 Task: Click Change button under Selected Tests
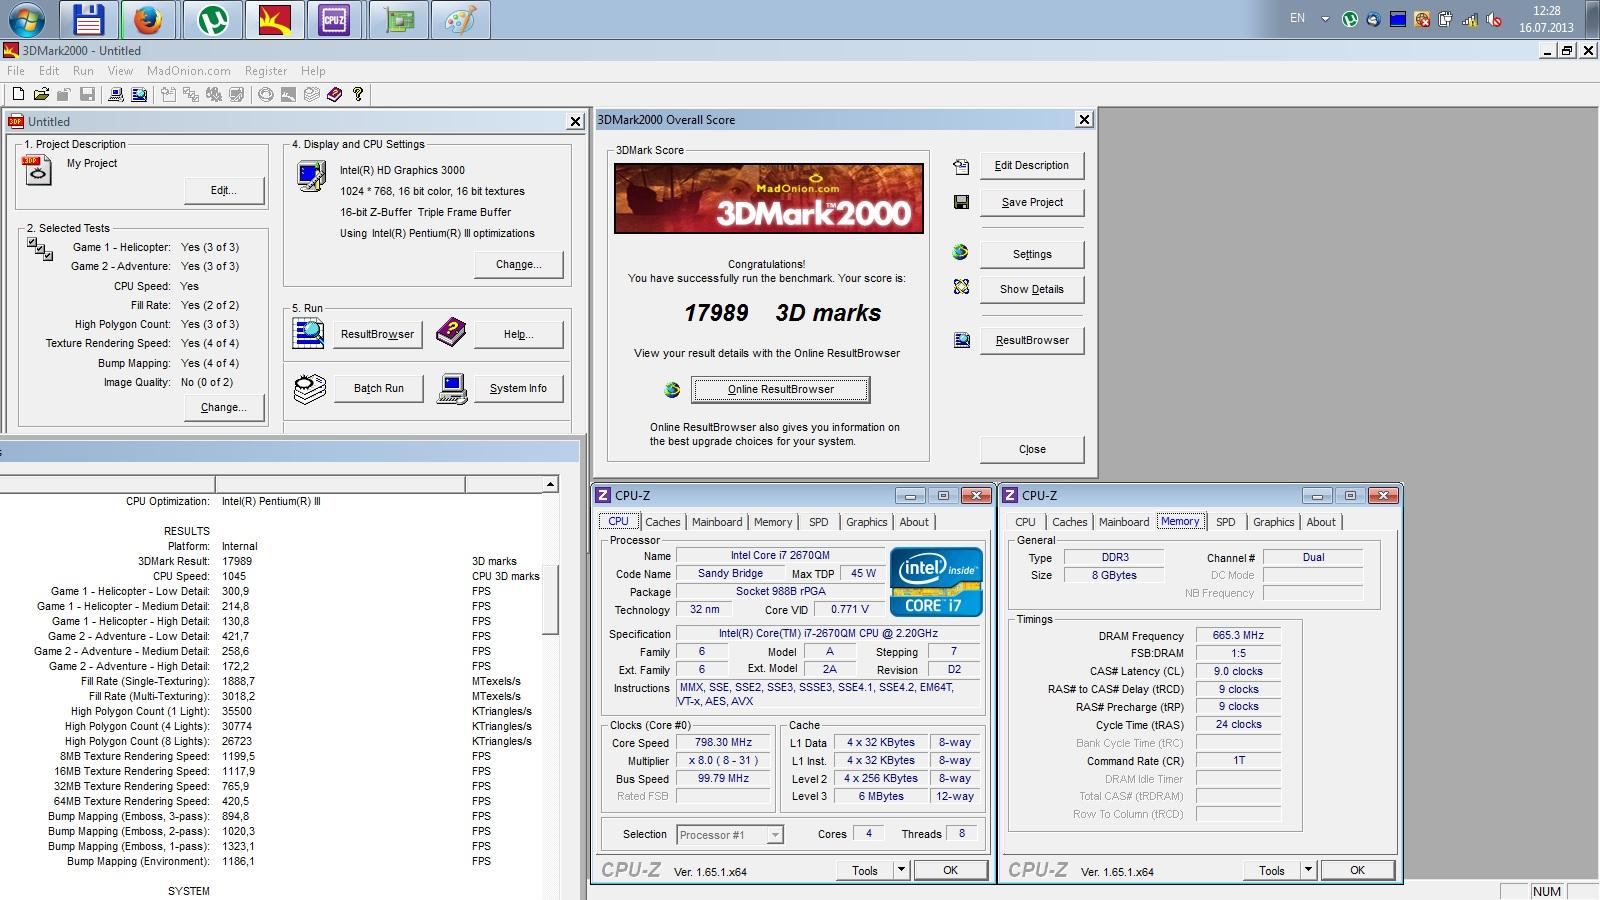pos(223,407)
